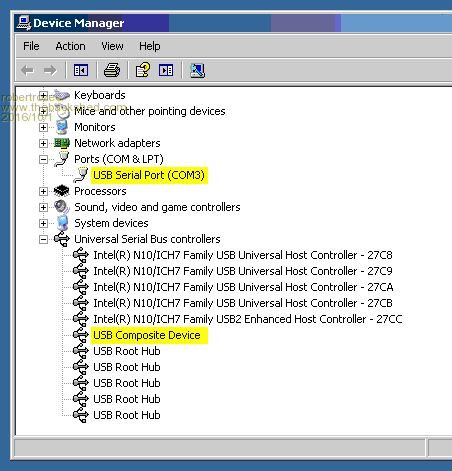Collapse Universal Serial Bus controllers node

tap(43, 239)
